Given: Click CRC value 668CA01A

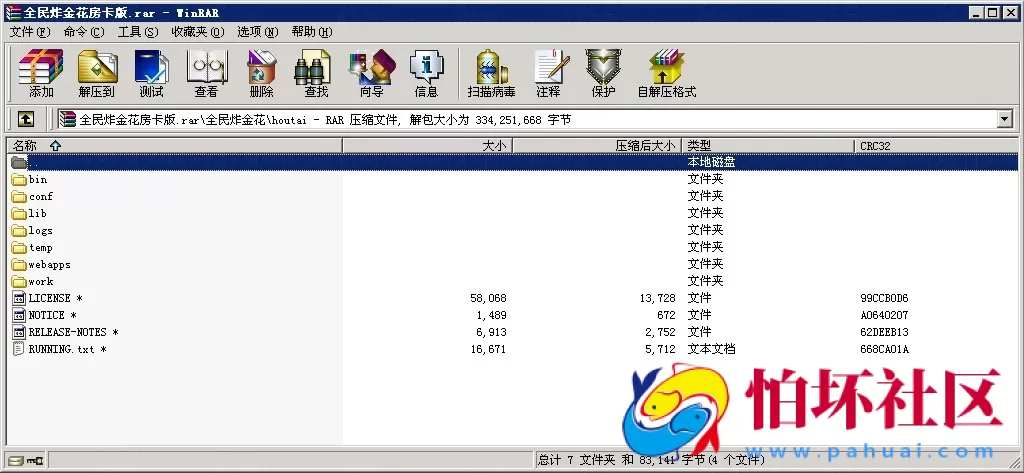Looking at the screenshot, I should [x=884, y=350].
